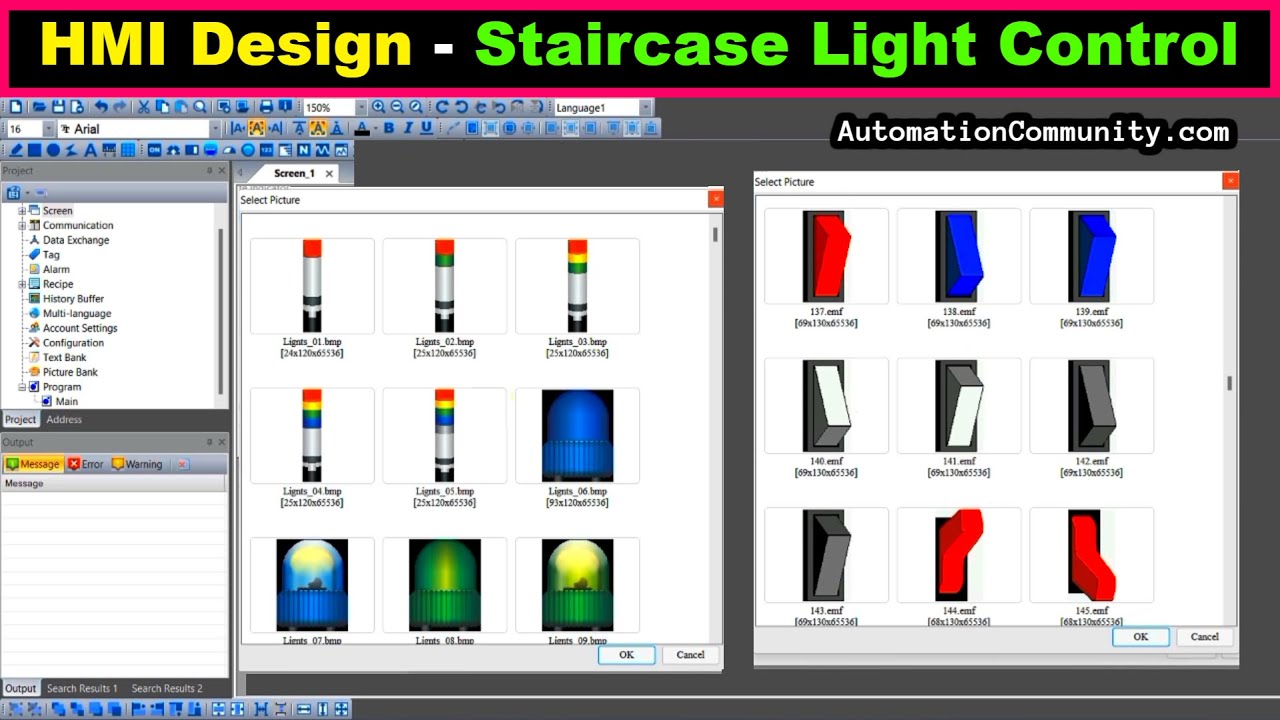Insert the 123 numeric display object
The image size is (1280, 720).
pyautogui.click(x=266, y=150)
